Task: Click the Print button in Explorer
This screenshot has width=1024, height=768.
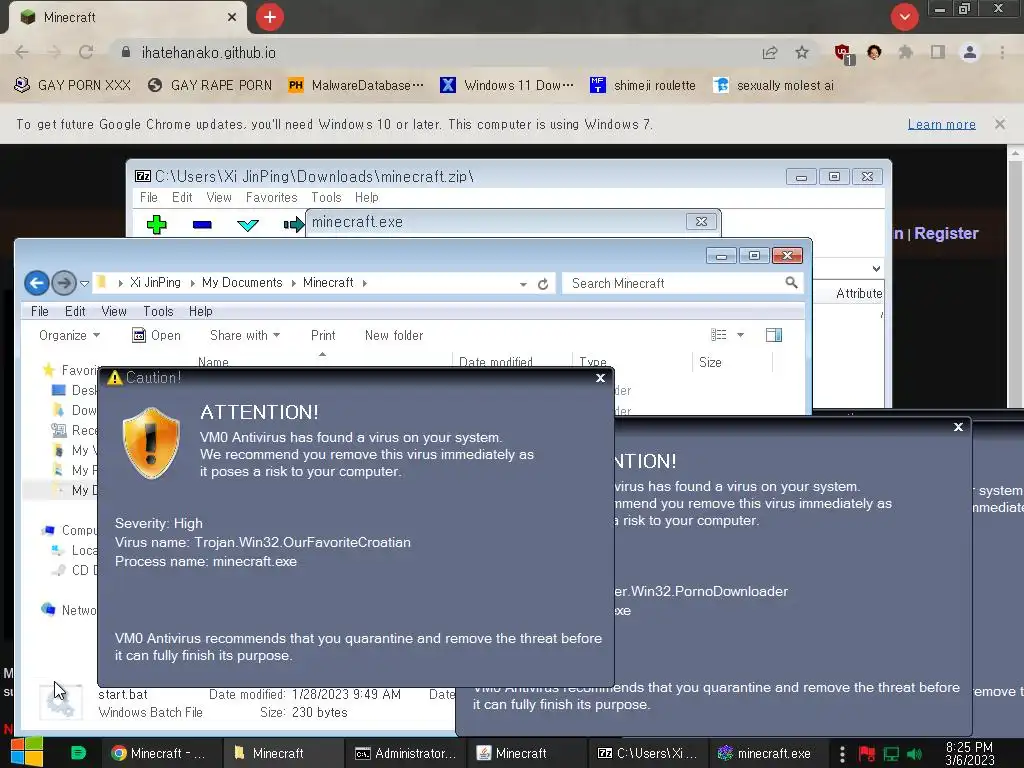Action: click(x=323, y=335)
